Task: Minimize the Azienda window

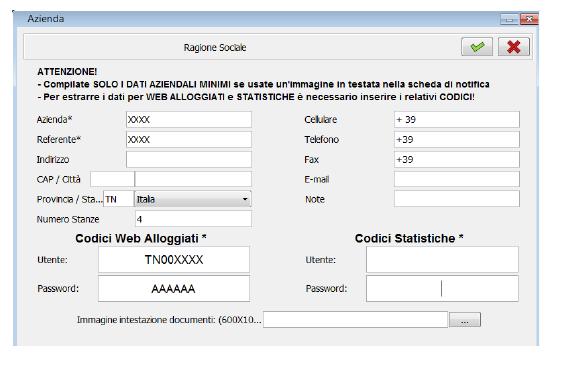Action: pos(509,19)
